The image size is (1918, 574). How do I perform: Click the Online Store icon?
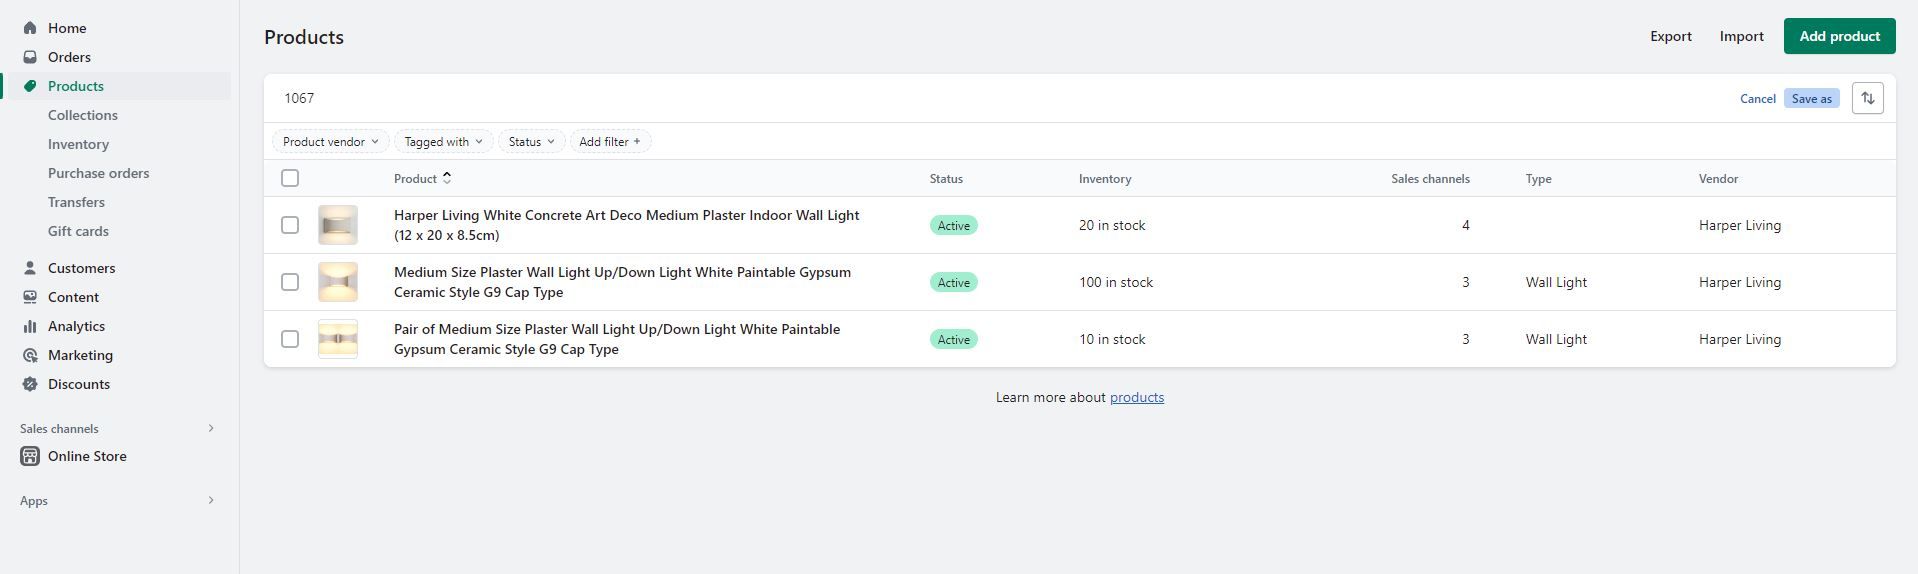30,456
